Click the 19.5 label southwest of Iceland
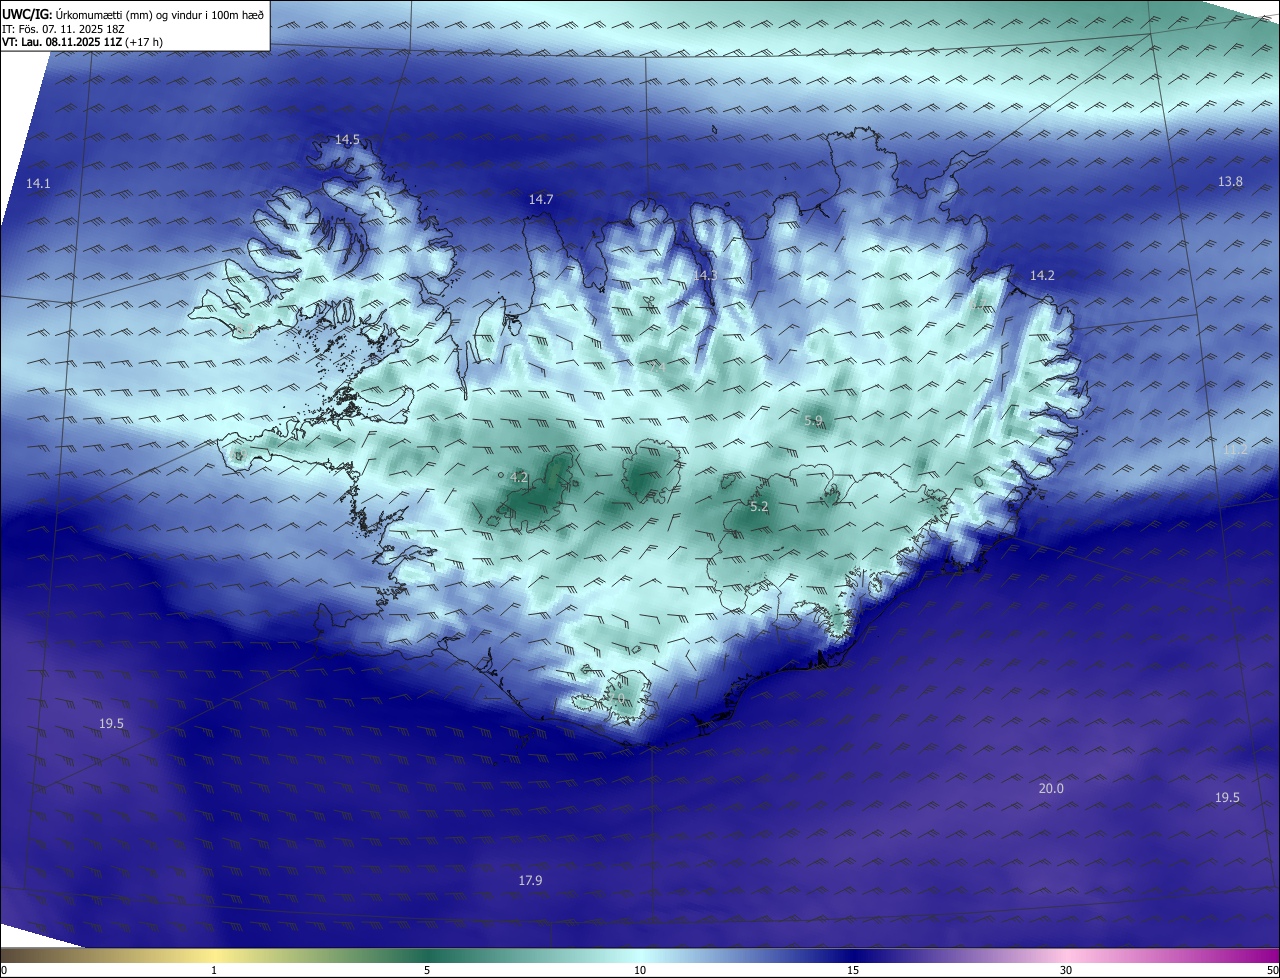The height and width of the screenshot is (978, 1280). click(x=111, y=723)
